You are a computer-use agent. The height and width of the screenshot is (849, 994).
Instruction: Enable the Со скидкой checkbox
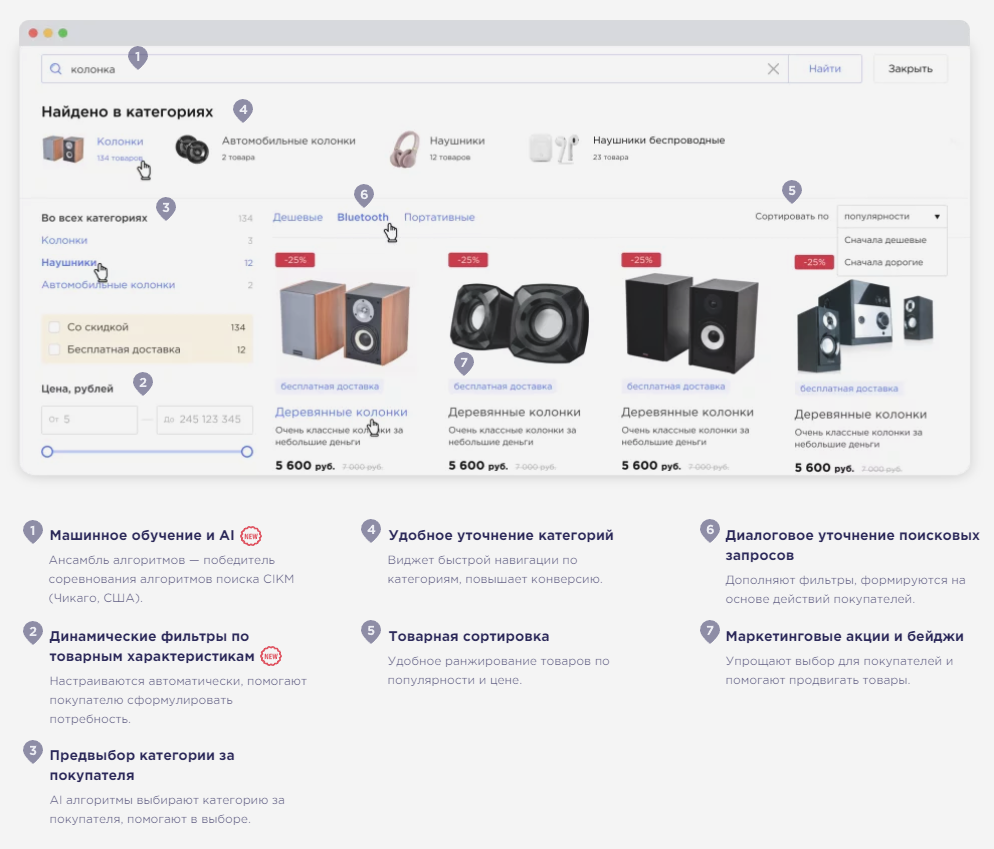pyautogui.click(x=55, y=327)
